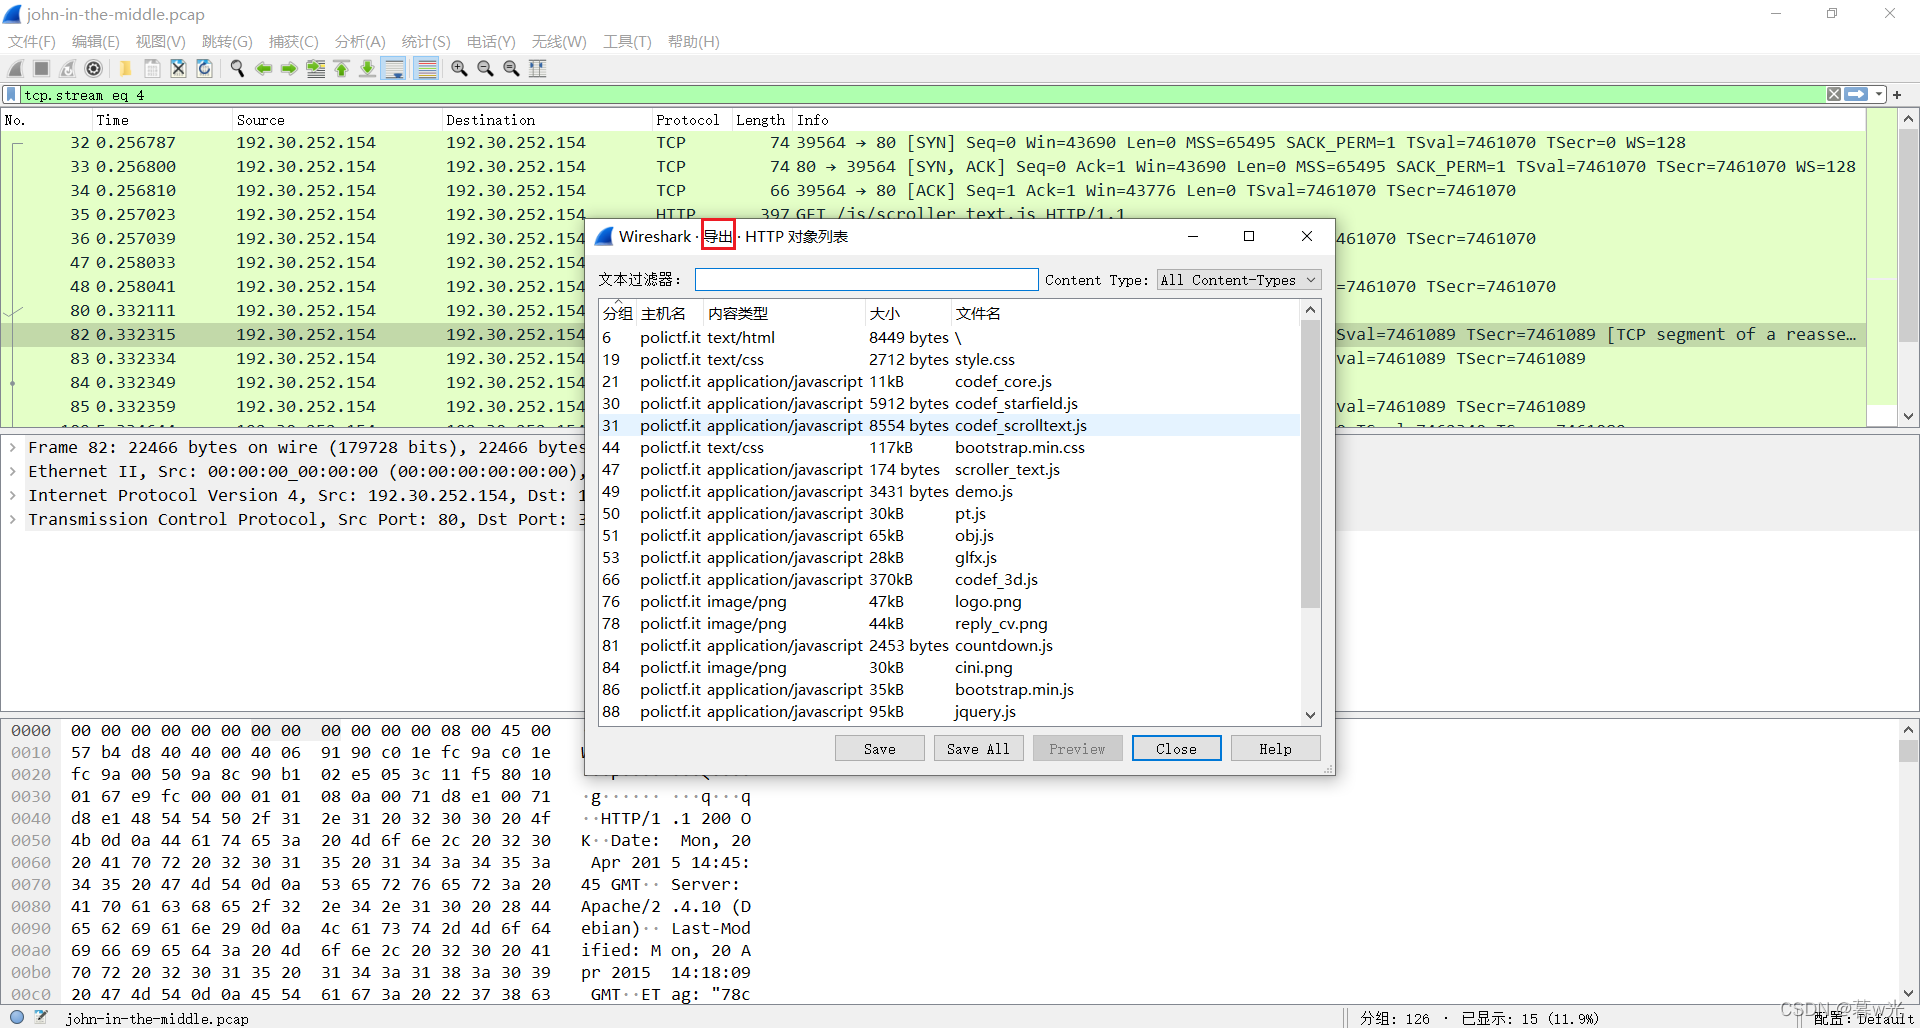
Task: Click the 配置: Default profile in status bar
Action: pos(1863,1018)
